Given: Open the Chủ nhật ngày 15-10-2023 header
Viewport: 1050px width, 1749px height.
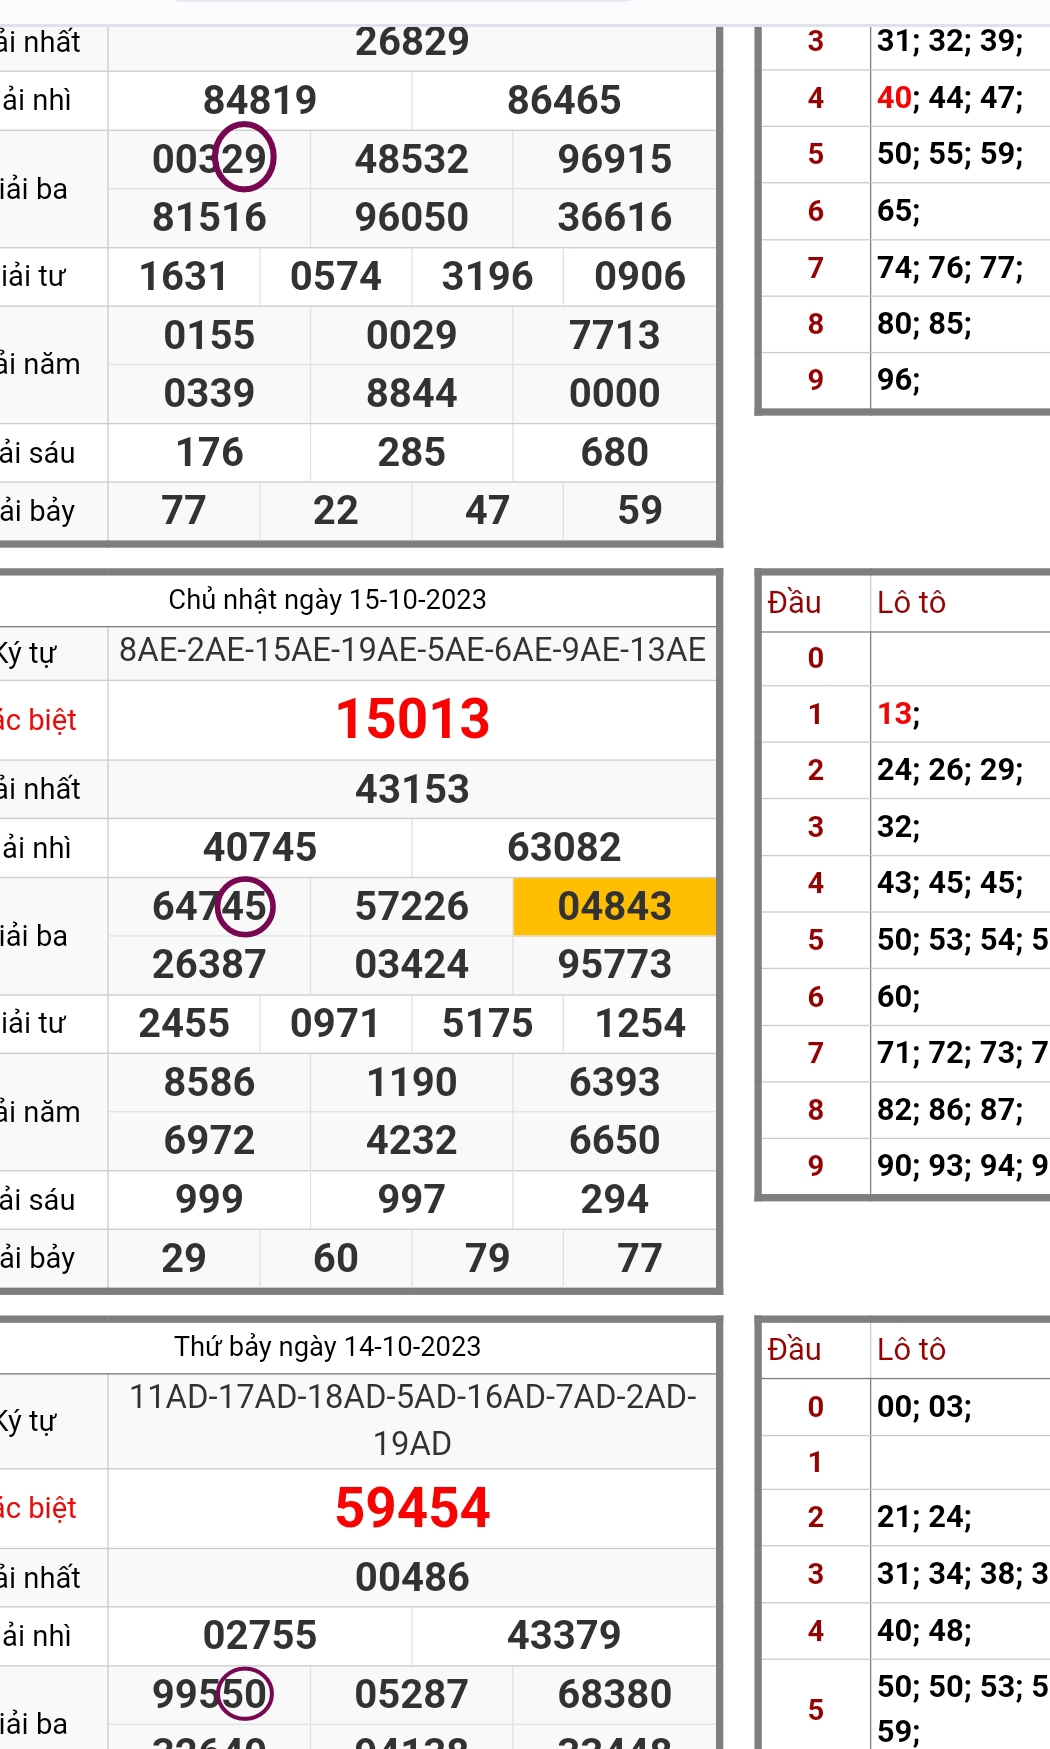Looking at the screenshot, I should pyautogui.click(x=327, y=599).
